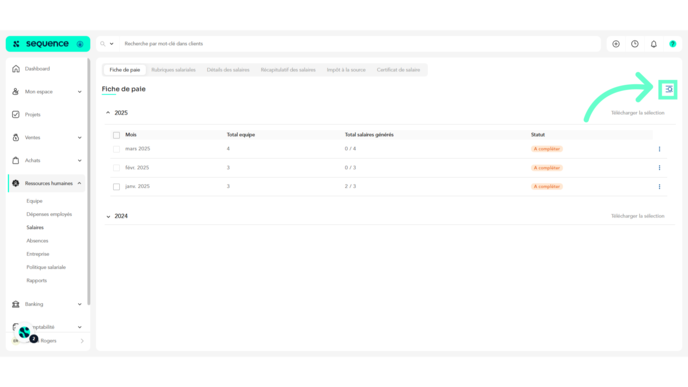Image resolution: width=688 pixels, height=387 pixels.
Task: Check the janv. 2025 row checkbox
Action: (116, 187)
